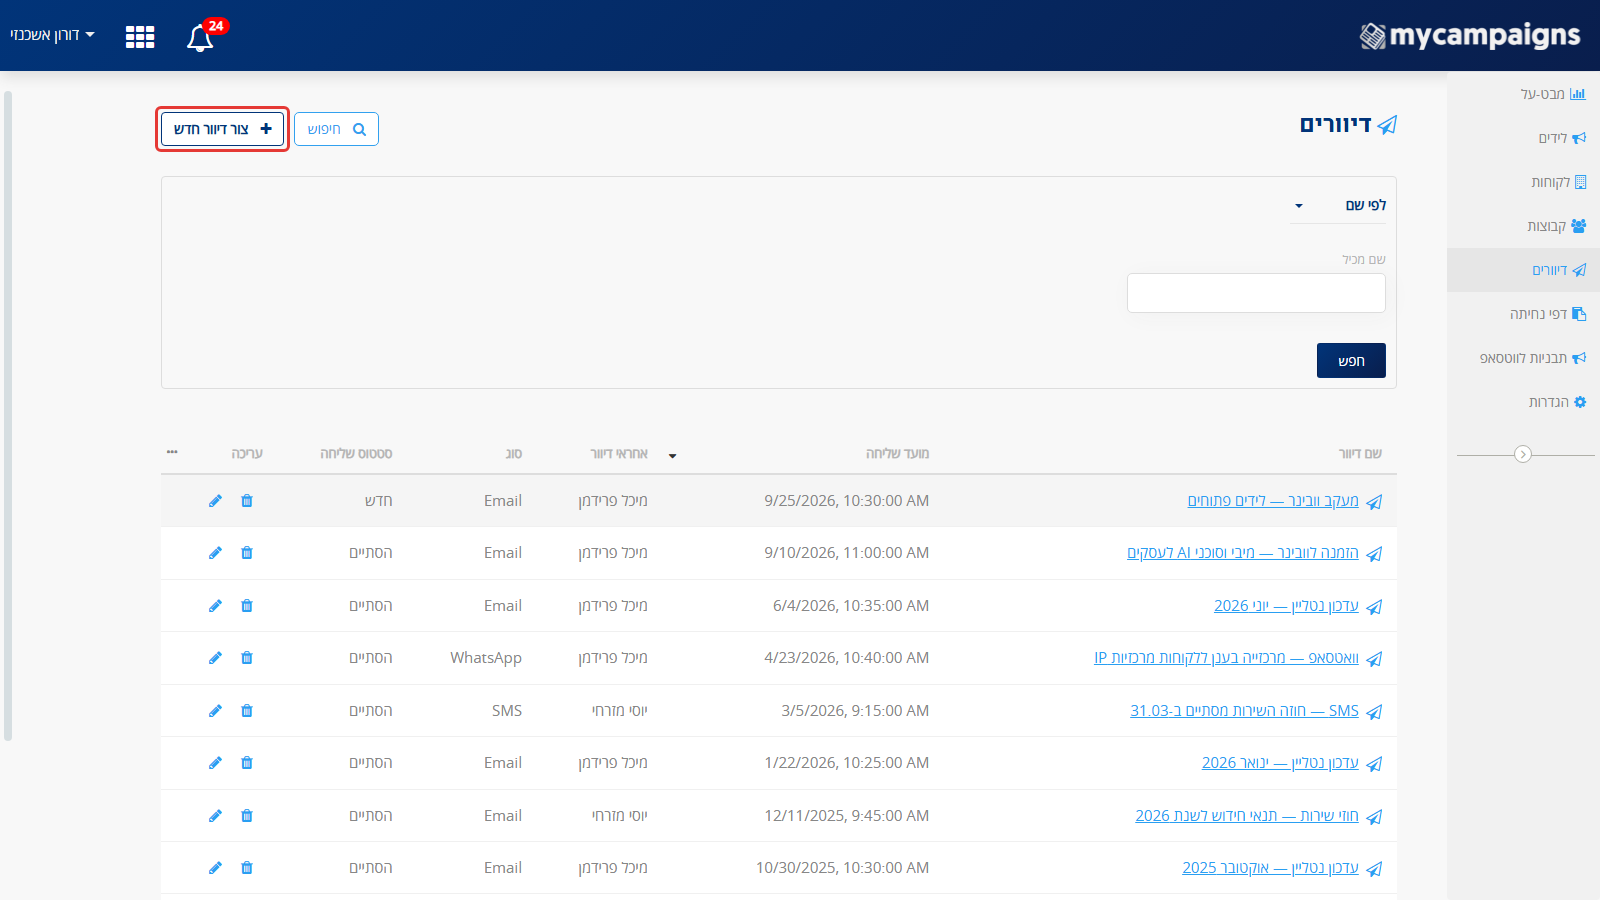The width and height of the screenshot is (1600, 900).
Task: Delete the SMS mailing dated 3/5/2026
Action: click(x=247, y=711)
